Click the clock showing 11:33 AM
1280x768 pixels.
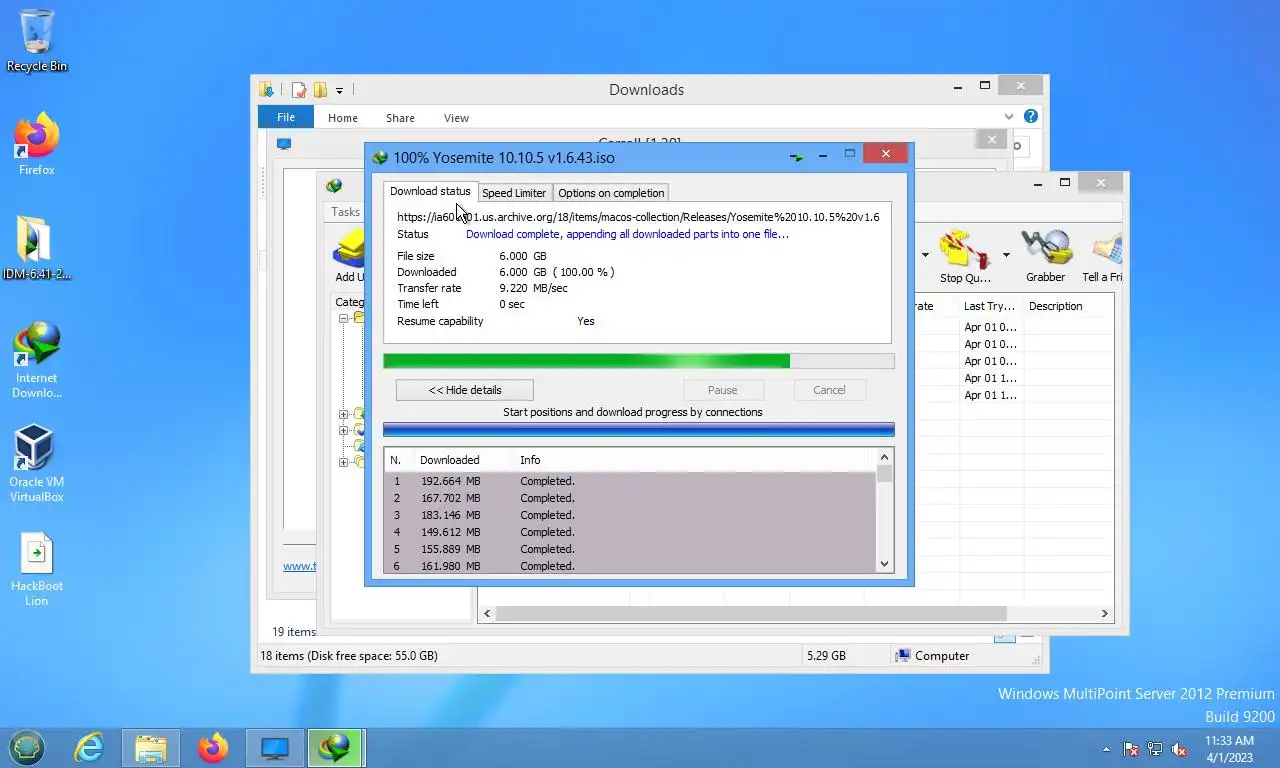1229,741
